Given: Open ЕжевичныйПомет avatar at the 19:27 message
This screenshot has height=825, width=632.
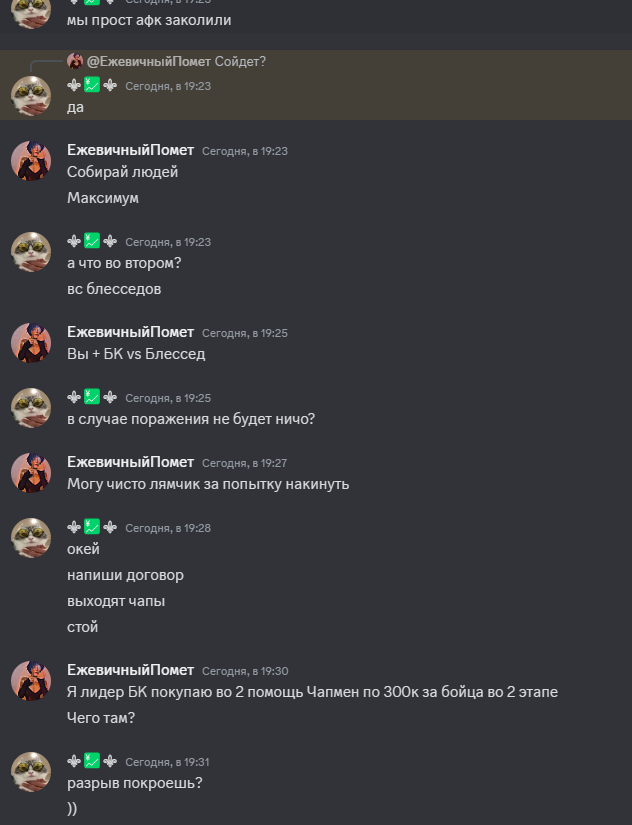Looking at the screenshot, I should click(31, 472).
